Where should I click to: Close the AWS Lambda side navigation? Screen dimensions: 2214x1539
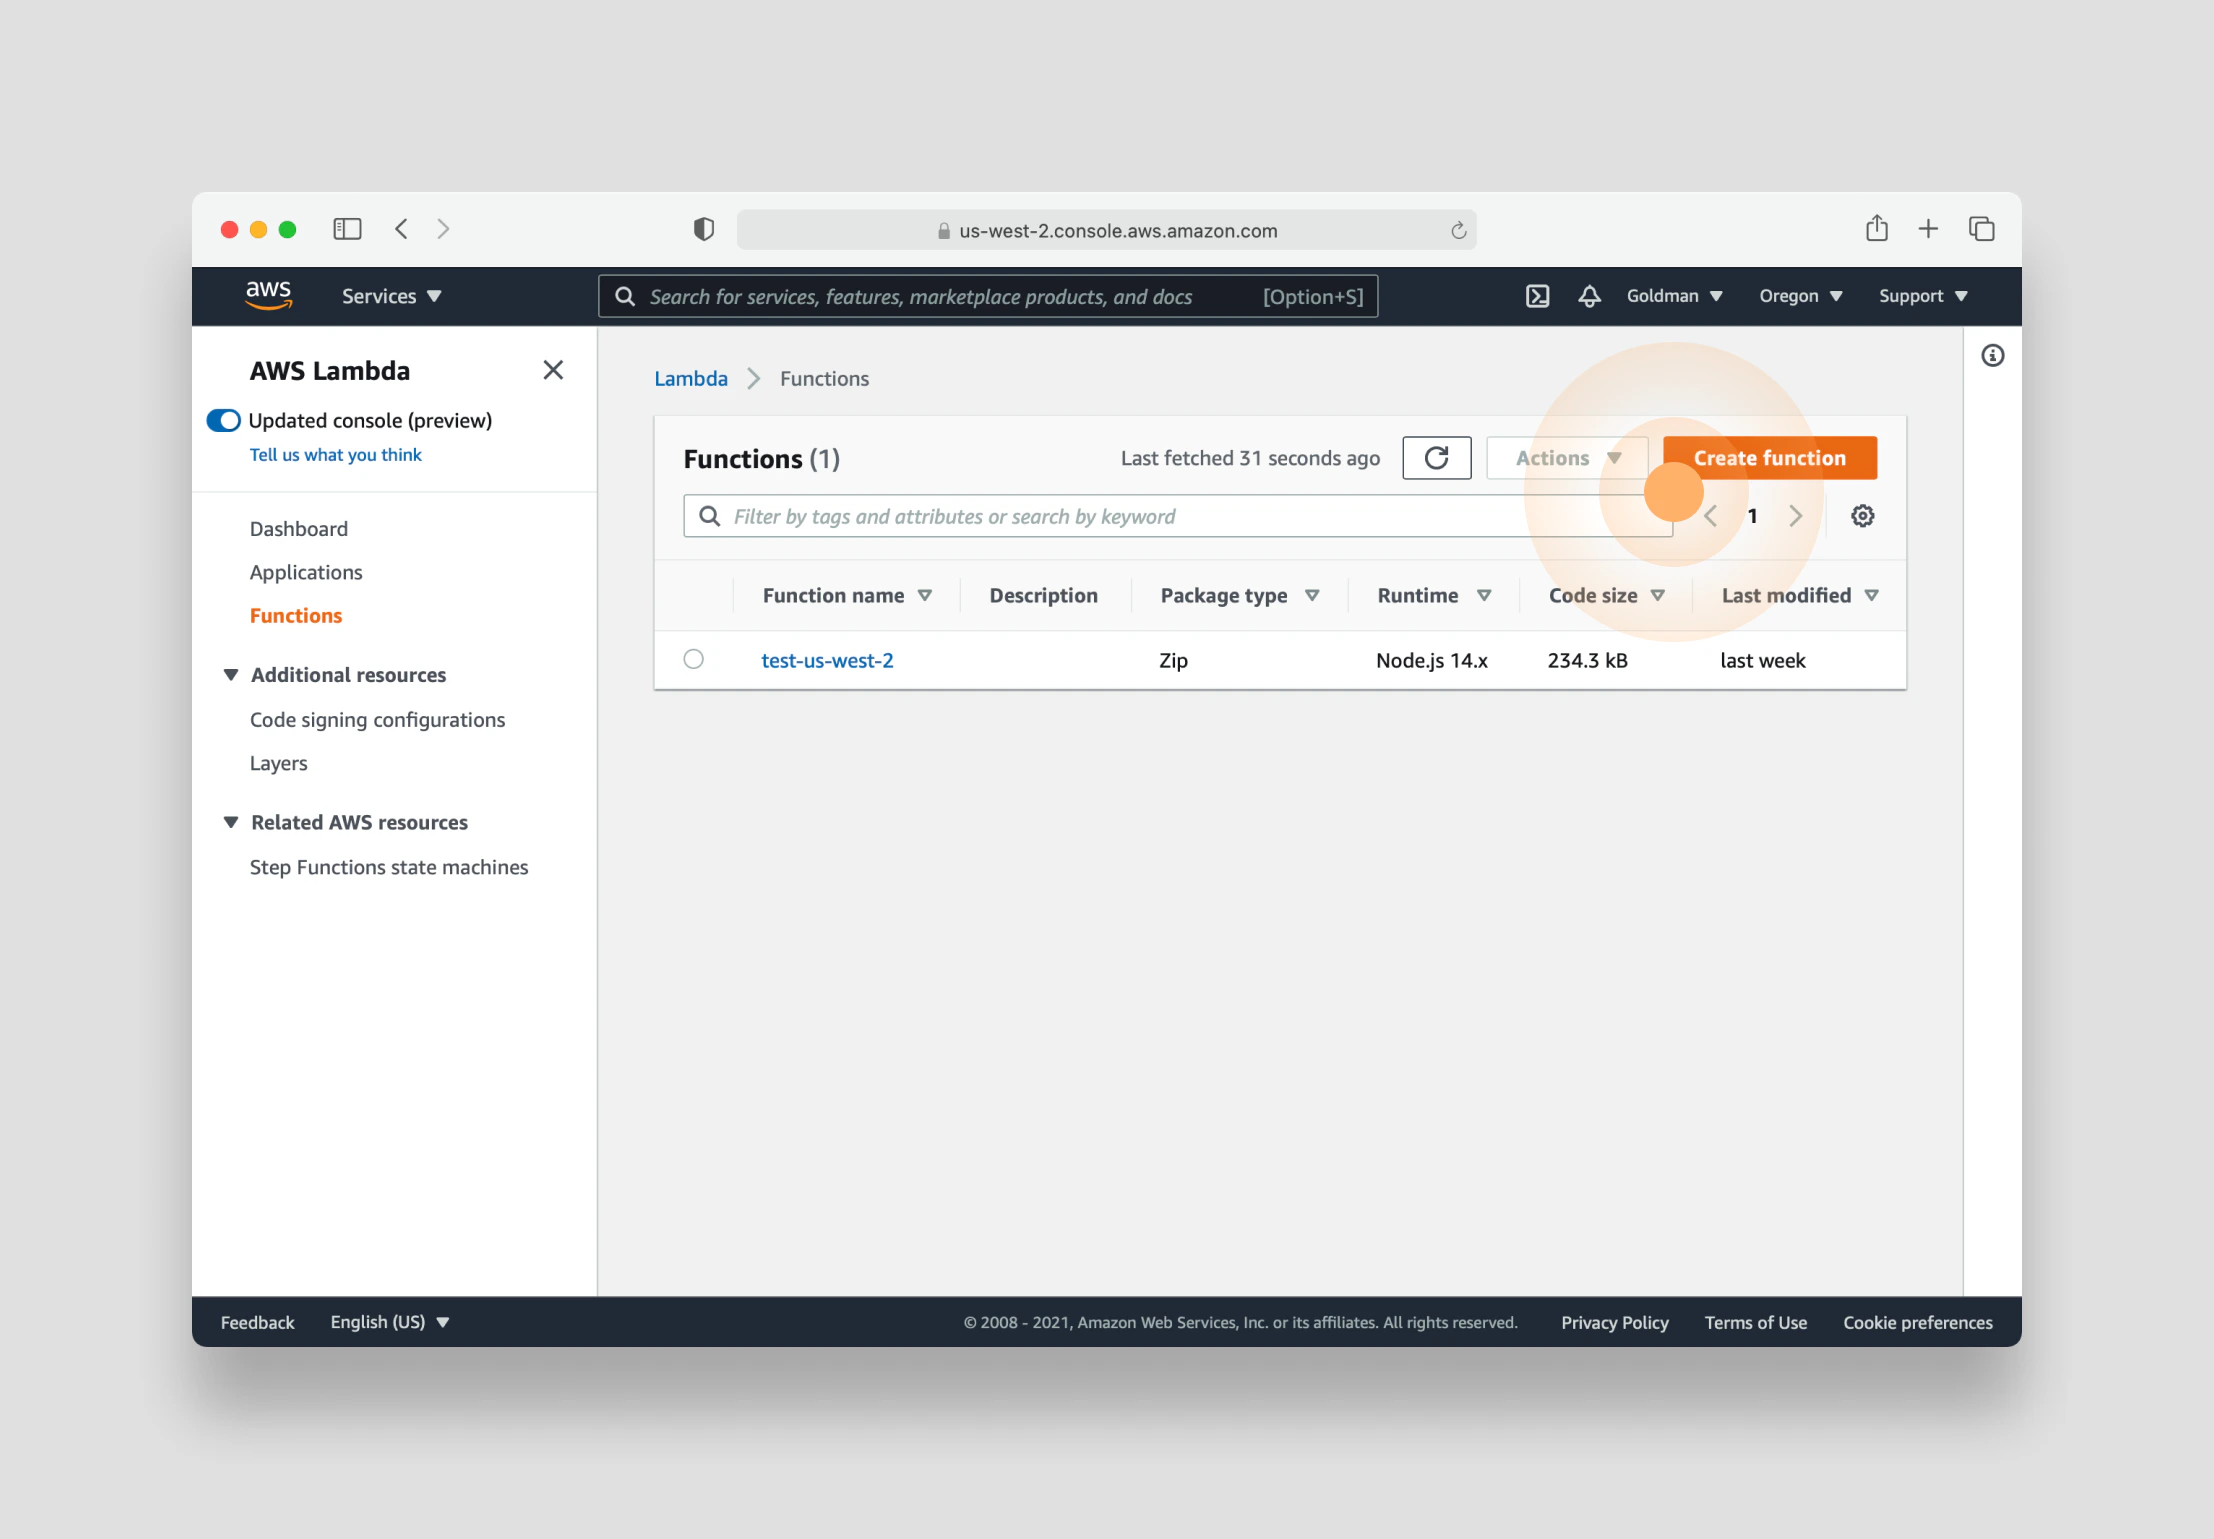pyautogui.click(x=553, y=370)
